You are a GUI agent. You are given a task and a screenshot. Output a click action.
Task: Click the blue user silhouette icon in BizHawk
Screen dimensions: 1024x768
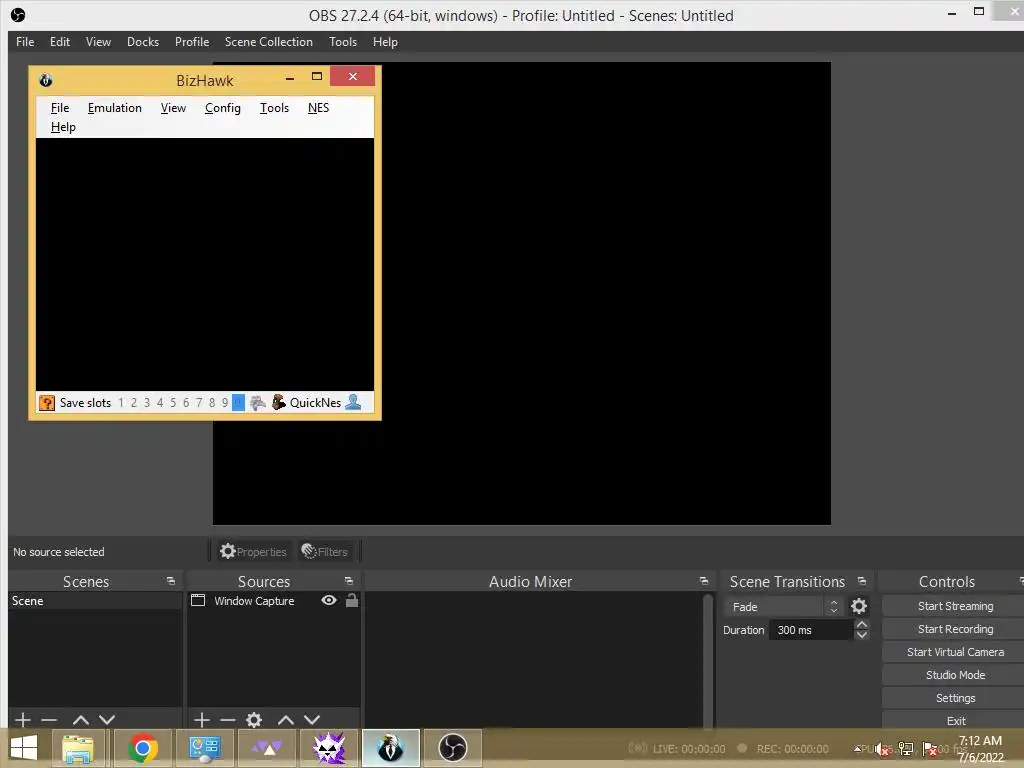coord(353,402)
